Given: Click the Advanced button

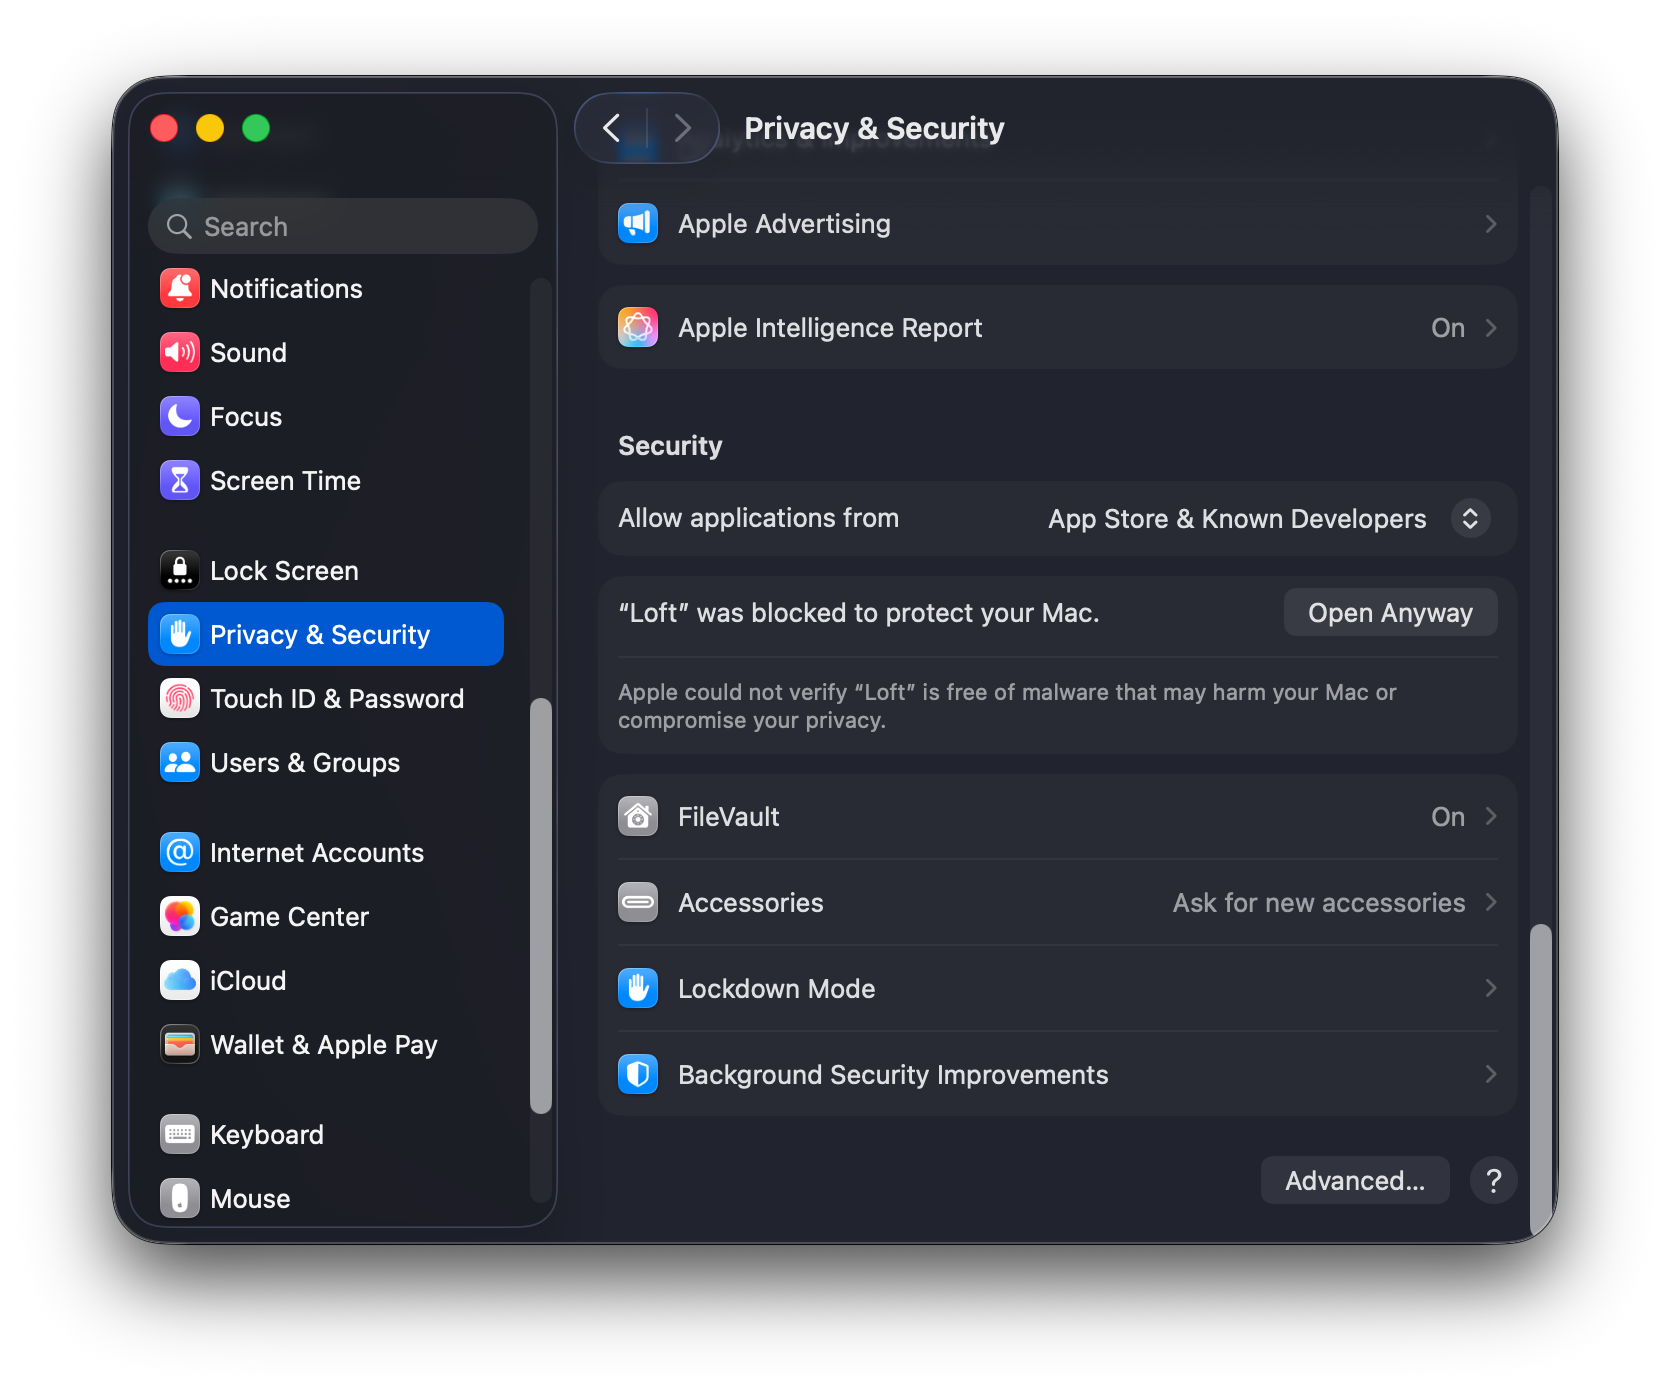Looking at the screenshot, I should pos(1355,1180).
